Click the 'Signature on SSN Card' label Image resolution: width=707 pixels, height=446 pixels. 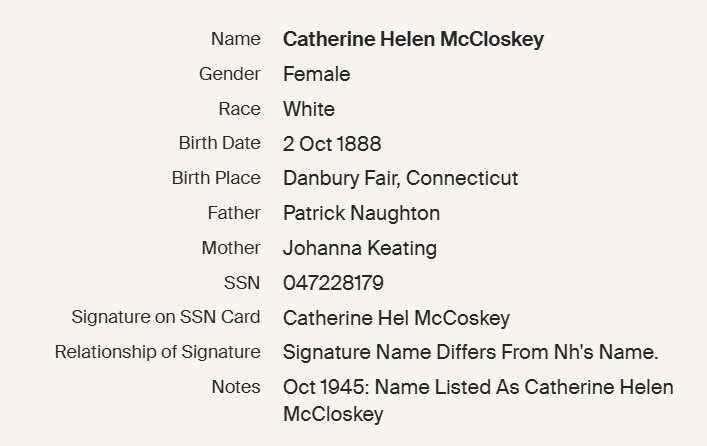[x=165, y=318]
